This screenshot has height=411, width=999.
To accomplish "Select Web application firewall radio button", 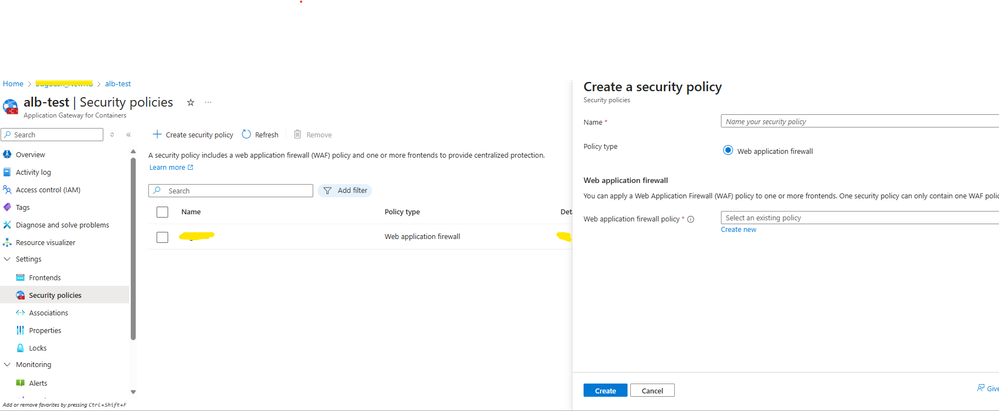I will click(728, 151).
